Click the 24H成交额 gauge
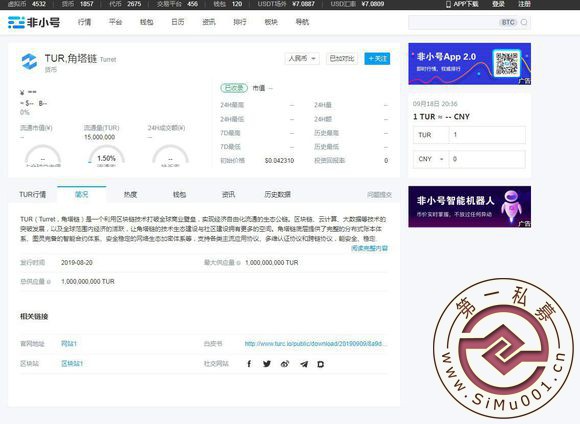580x424 pixels. [x=170, y=156]
